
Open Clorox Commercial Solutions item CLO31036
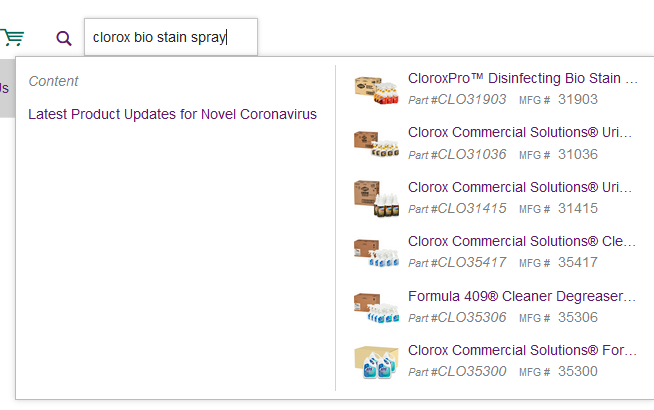pyautogui.click(x=520, y=132)
